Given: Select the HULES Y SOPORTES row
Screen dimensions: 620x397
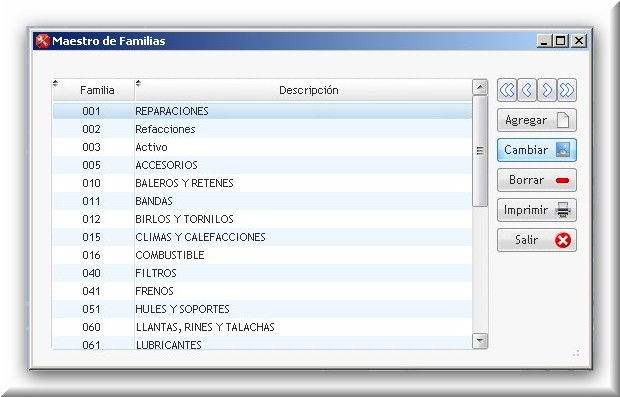Looking at the screenshot, I should 262,309.
